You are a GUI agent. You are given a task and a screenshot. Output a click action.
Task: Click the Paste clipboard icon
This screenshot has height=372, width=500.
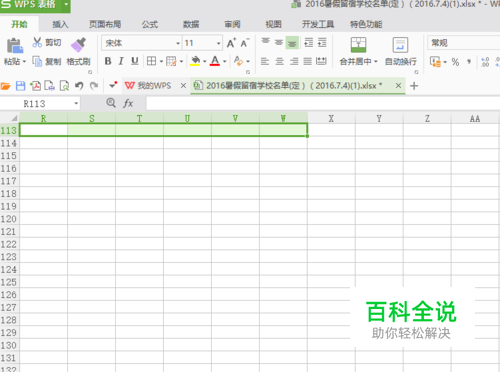click(x=15, y=46)
